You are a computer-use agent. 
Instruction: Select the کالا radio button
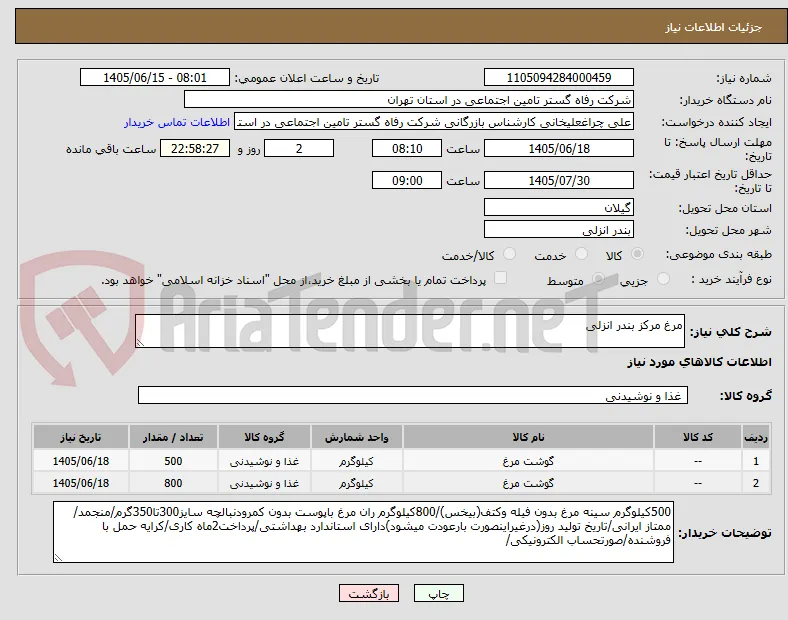coord(637,254)
